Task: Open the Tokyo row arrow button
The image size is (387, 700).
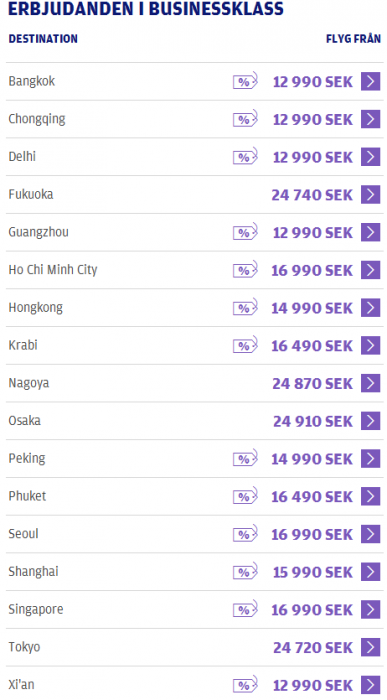Action: pos(370,647)
